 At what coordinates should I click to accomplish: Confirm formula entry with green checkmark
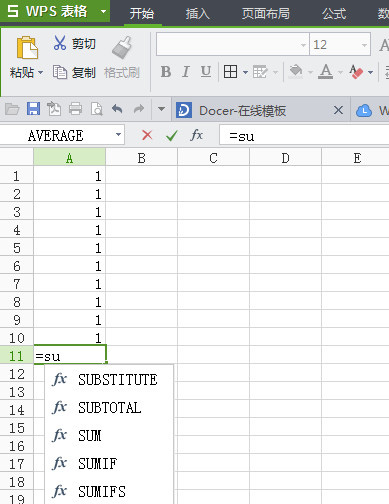[172, 135]
